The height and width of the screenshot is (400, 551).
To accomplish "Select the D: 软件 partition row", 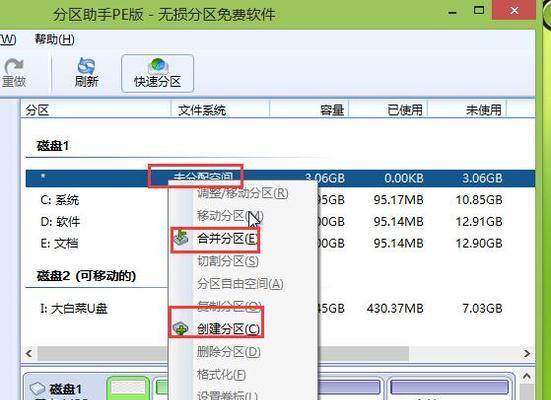I will click(280, 221).
